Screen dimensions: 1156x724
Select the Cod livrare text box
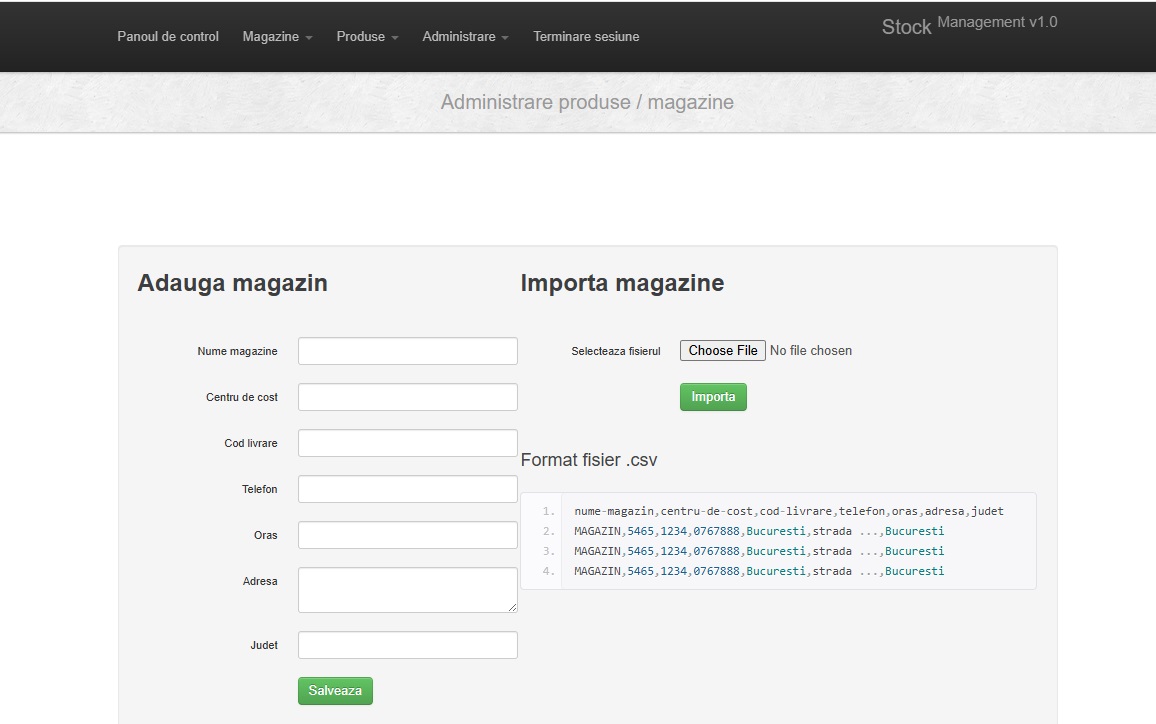tap(407, 443)
